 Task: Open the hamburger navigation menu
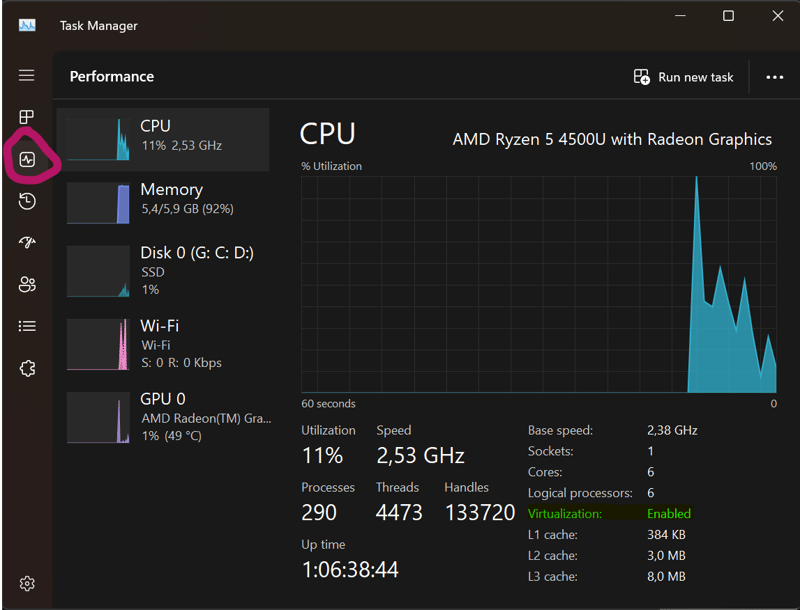27,75
